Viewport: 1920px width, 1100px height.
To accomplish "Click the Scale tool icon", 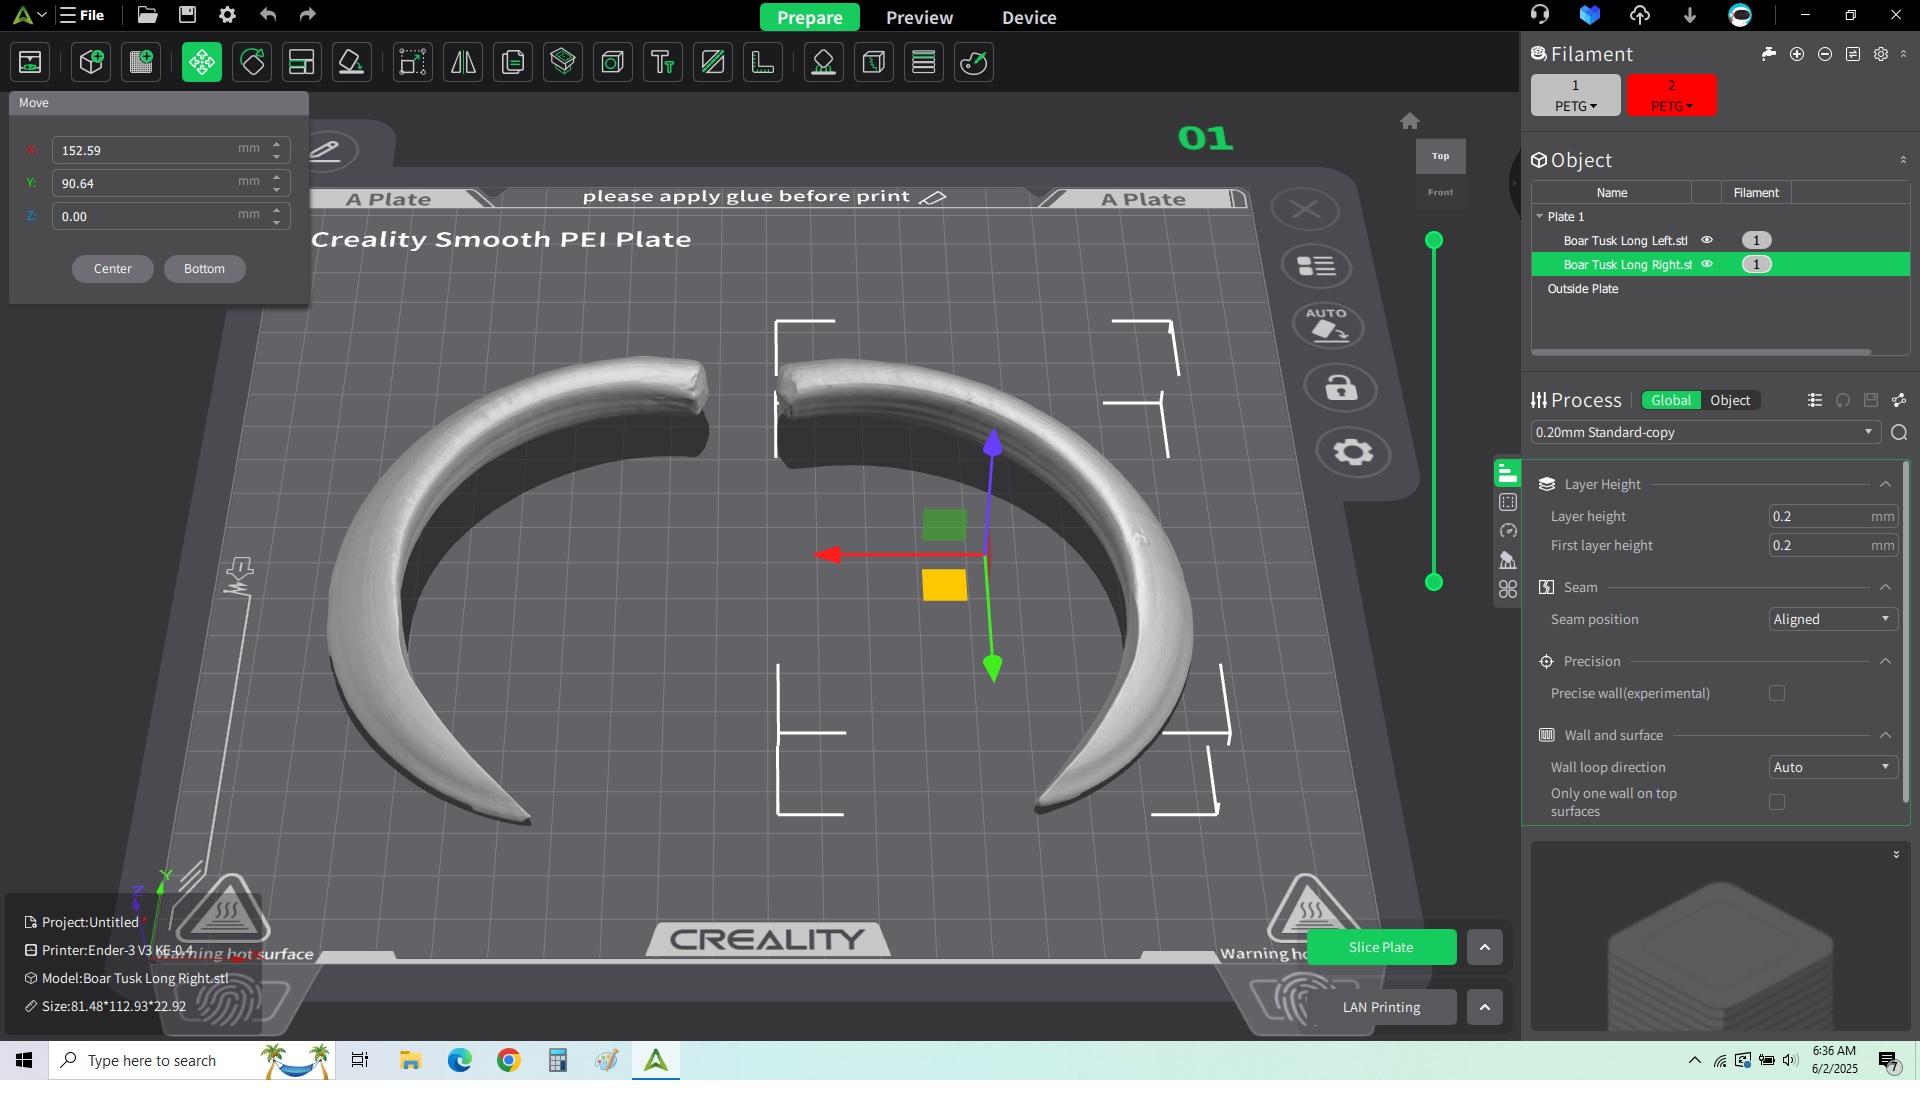I will click(x=413, y=63).
